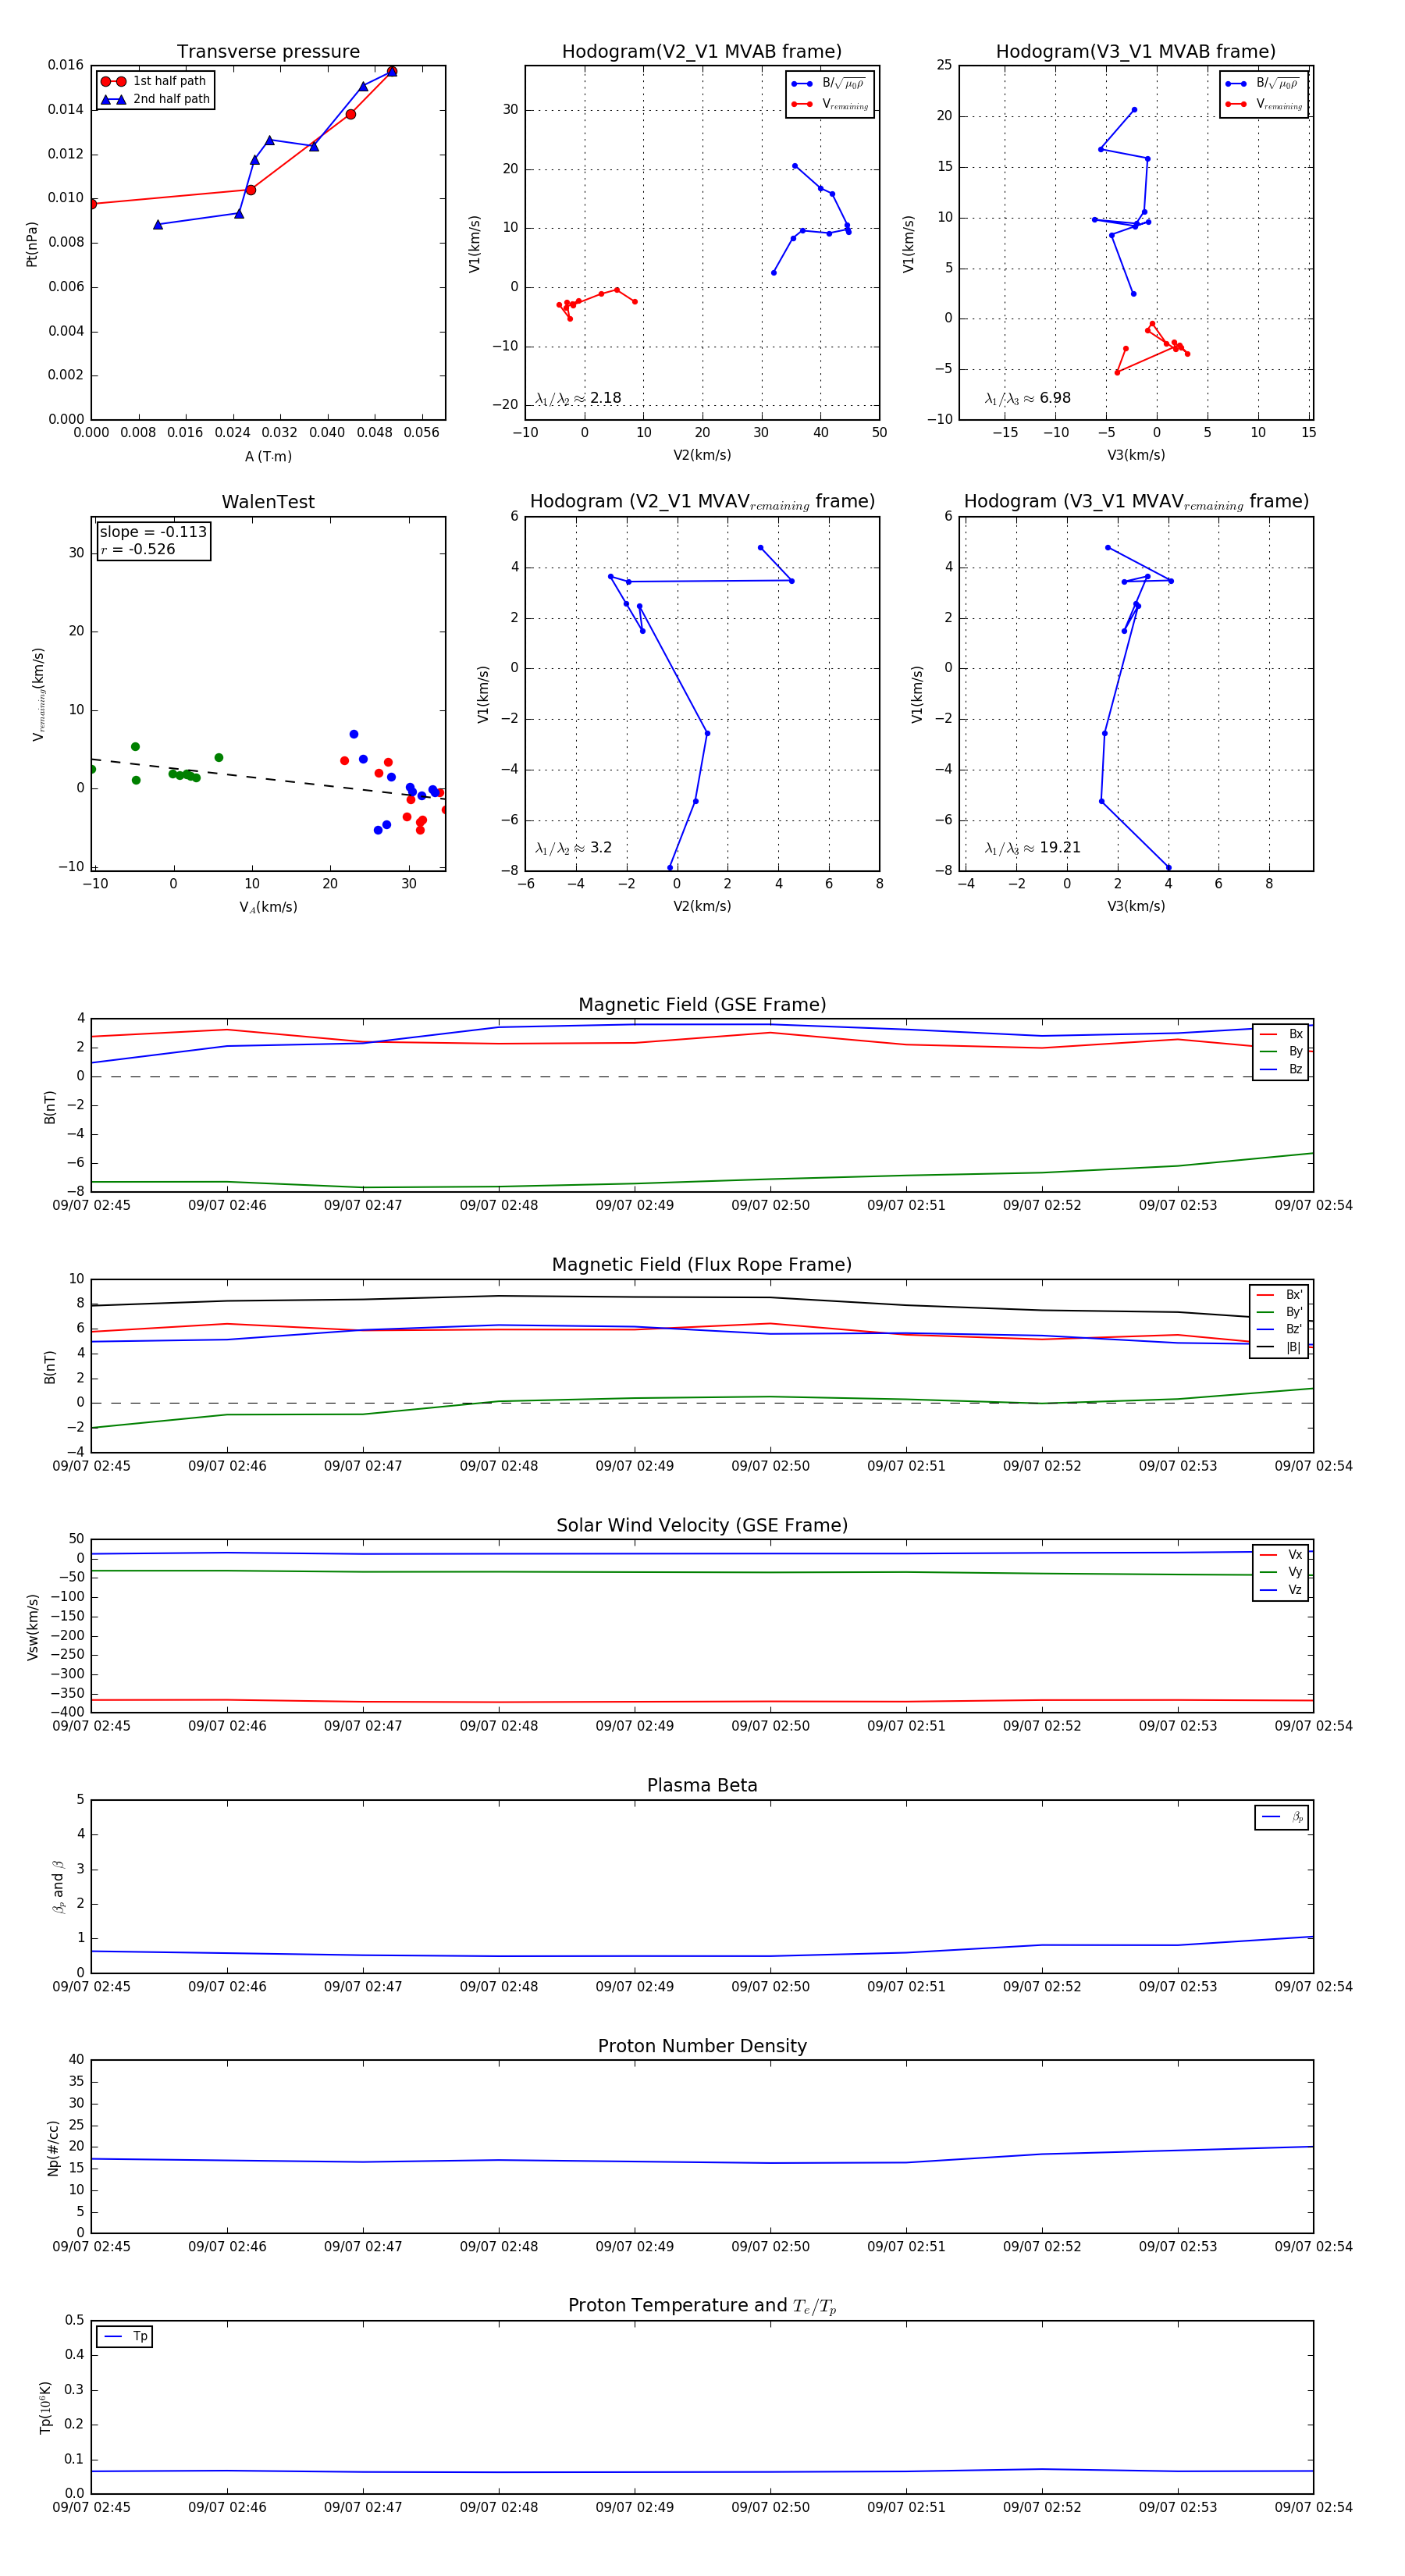This screenshot has width=1405, height=2576.
Task: Click the βp legend entry in the Plasma Beta plot
Action: point(1282,1817)
